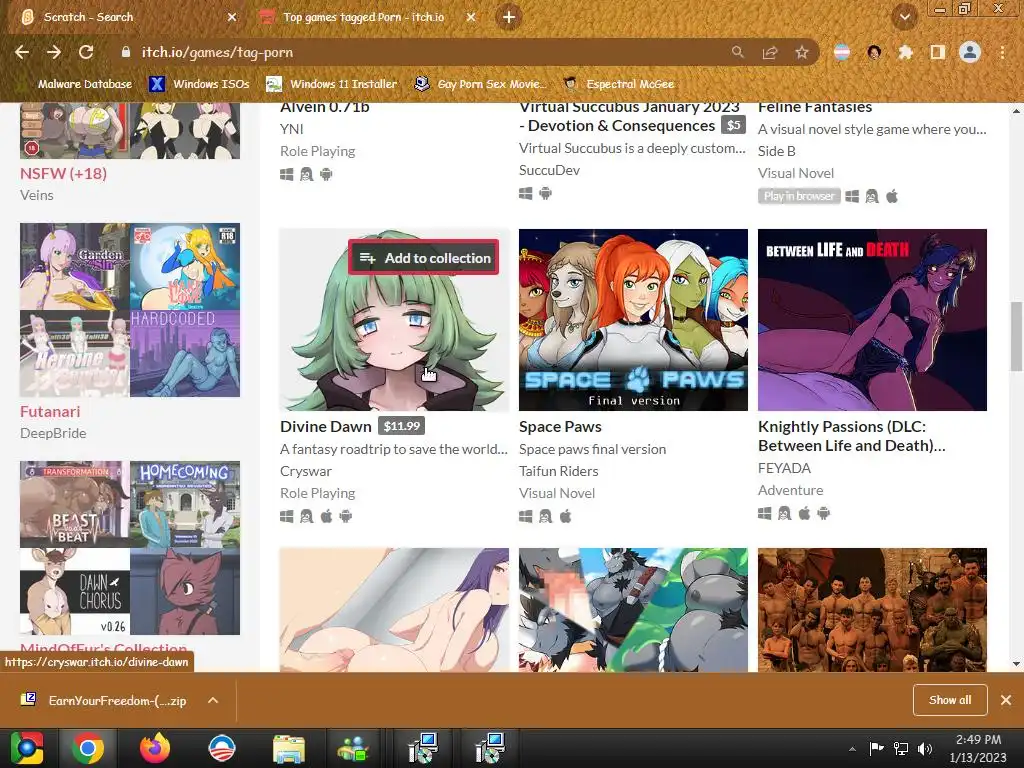This screenshot has width=1024, height=768.
Task: Select Role Playing genre under Divine Dawn
Action: [317, 493]
